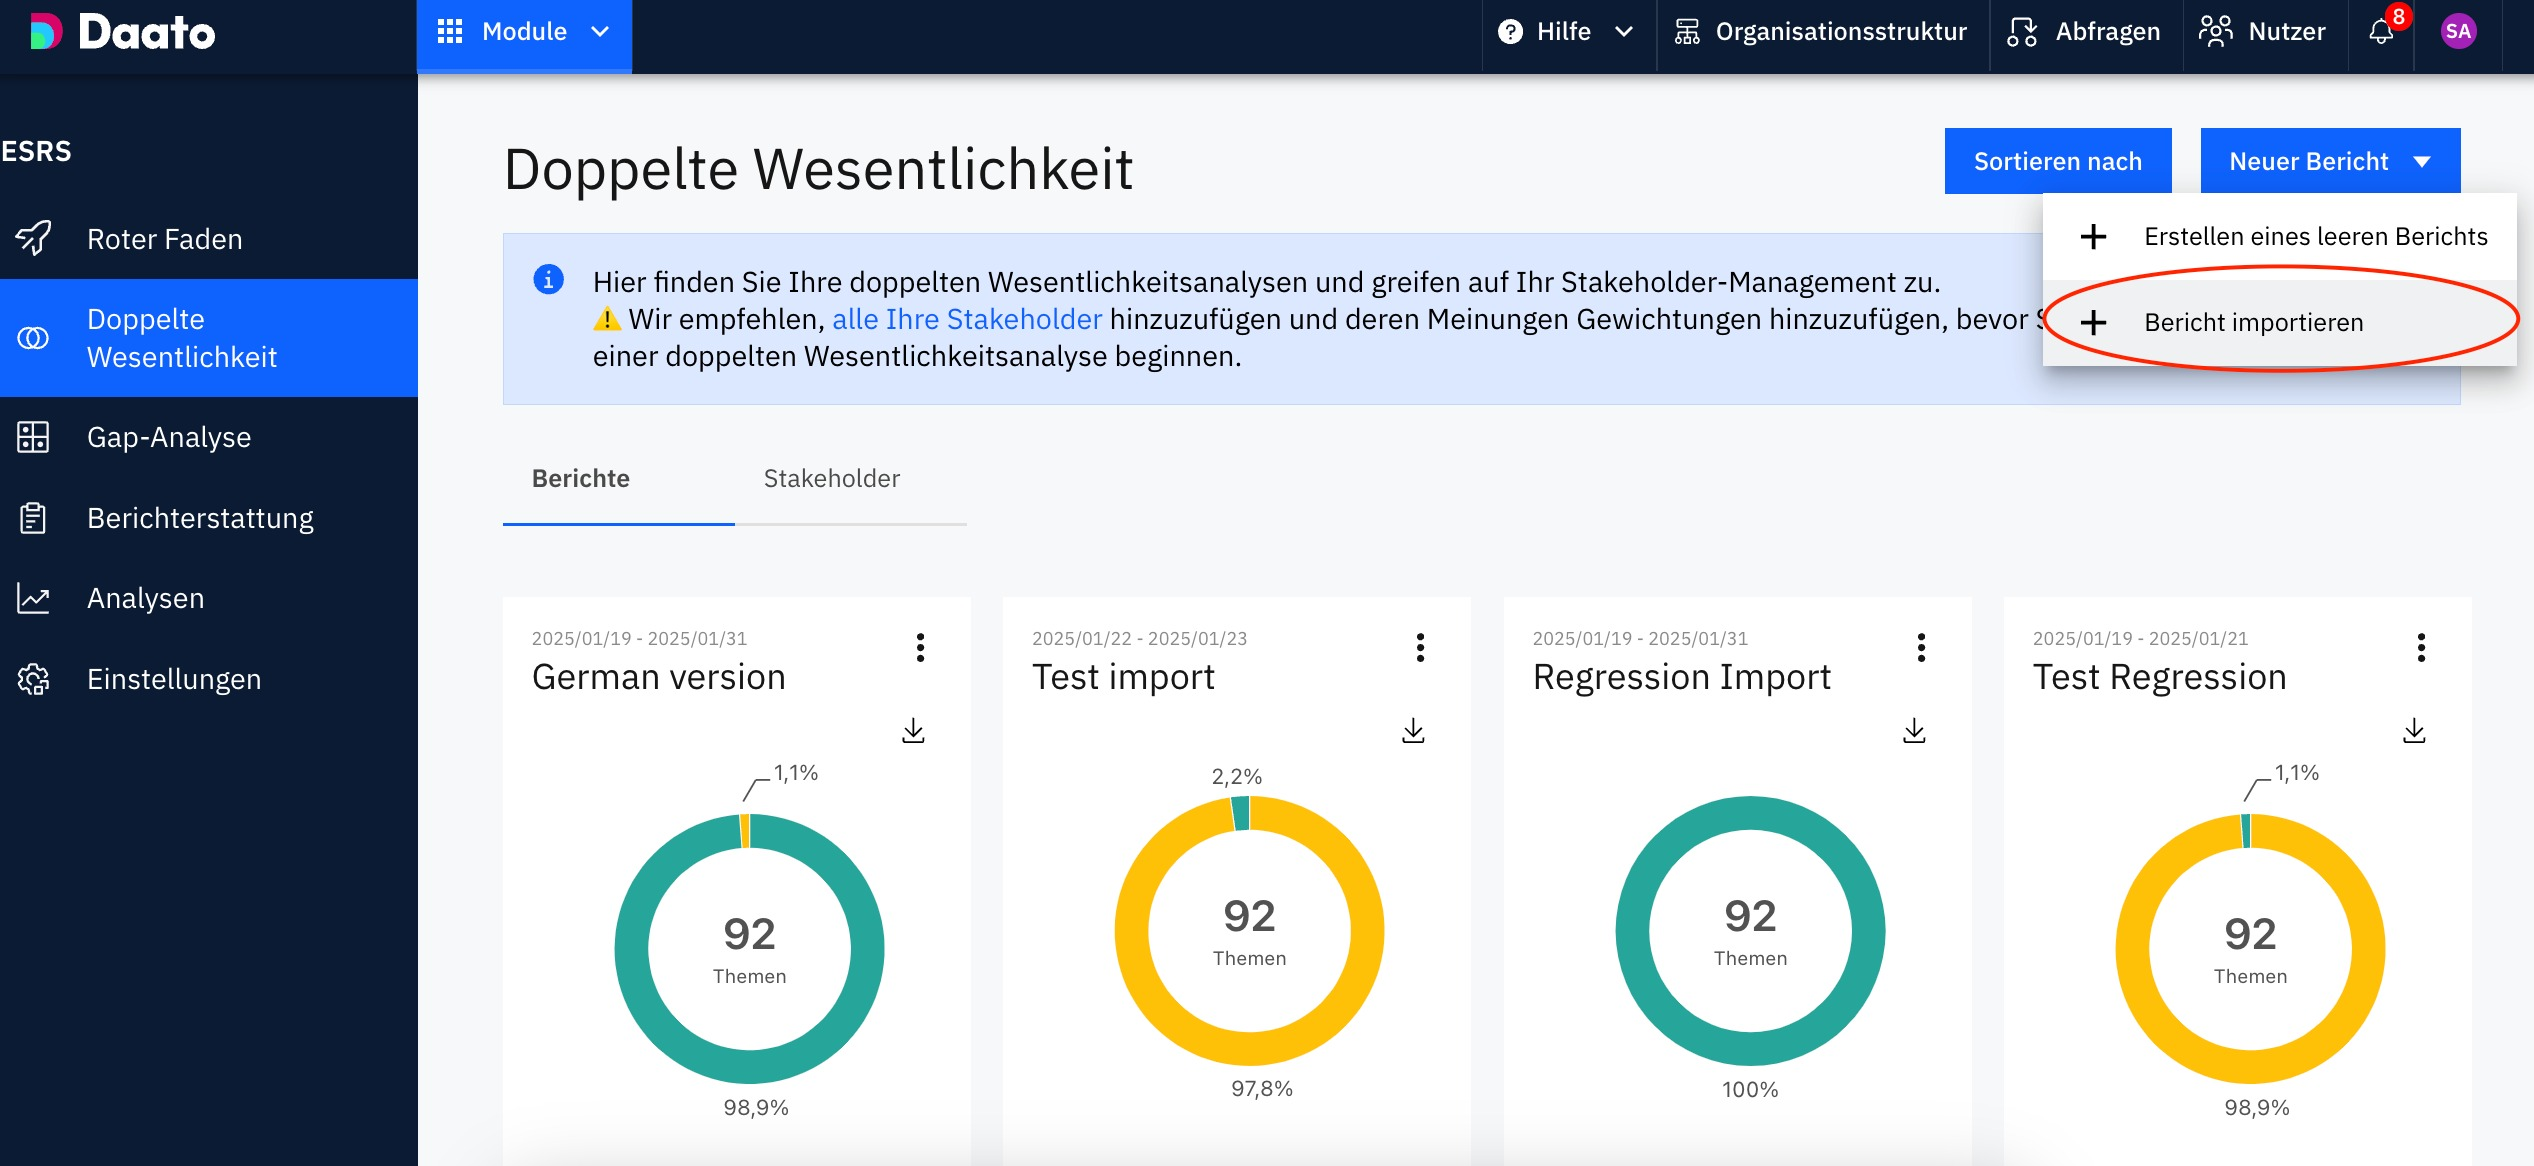Open the SA user avatar

(x=2457, y=32)
